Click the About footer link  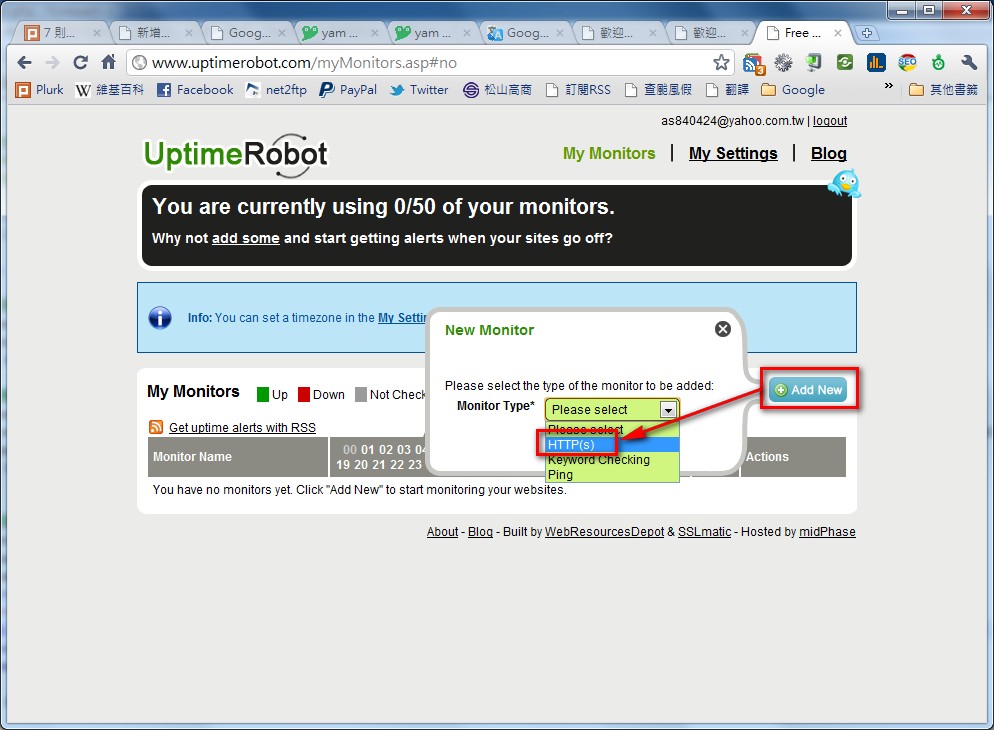pyautogui.click(x=442, y=532)
